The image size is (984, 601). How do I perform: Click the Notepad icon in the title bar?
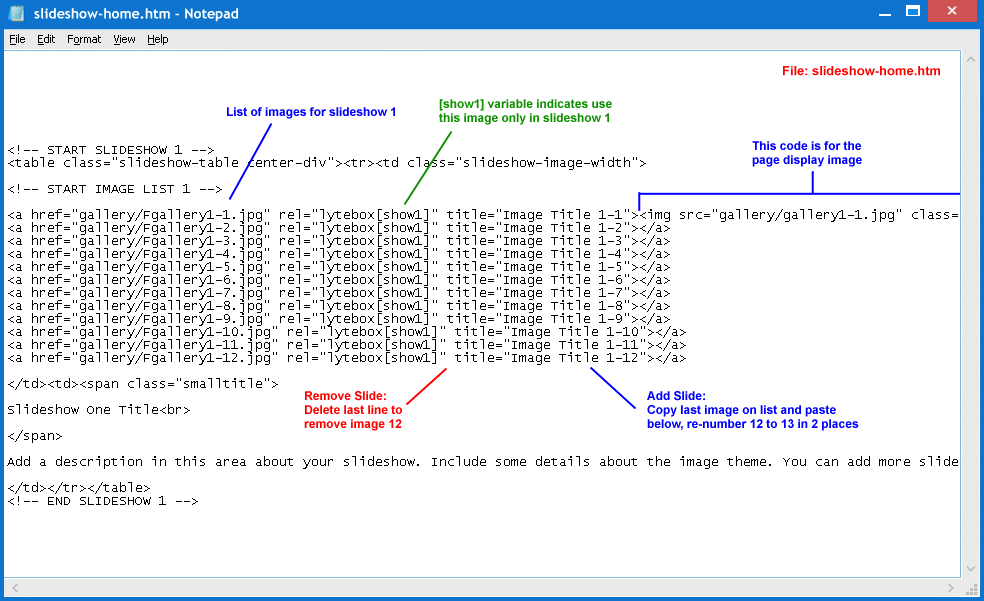[15, 12]
